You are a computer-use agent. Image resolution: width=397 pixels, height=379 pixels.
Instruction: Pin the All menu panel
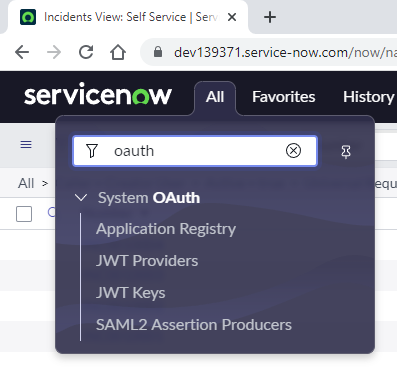(346, 152)
